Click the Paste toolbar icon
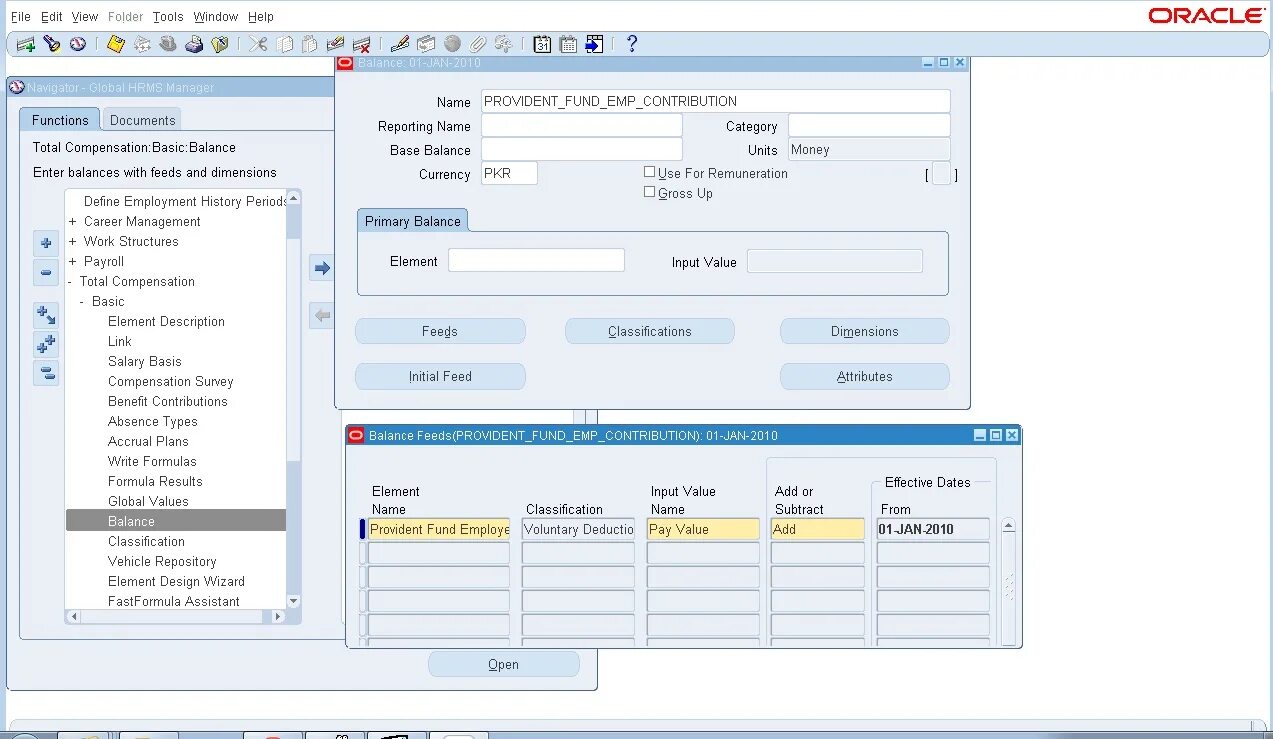Image resolution: width=1273 pixels, height=739 pixels. click(310, 44)
